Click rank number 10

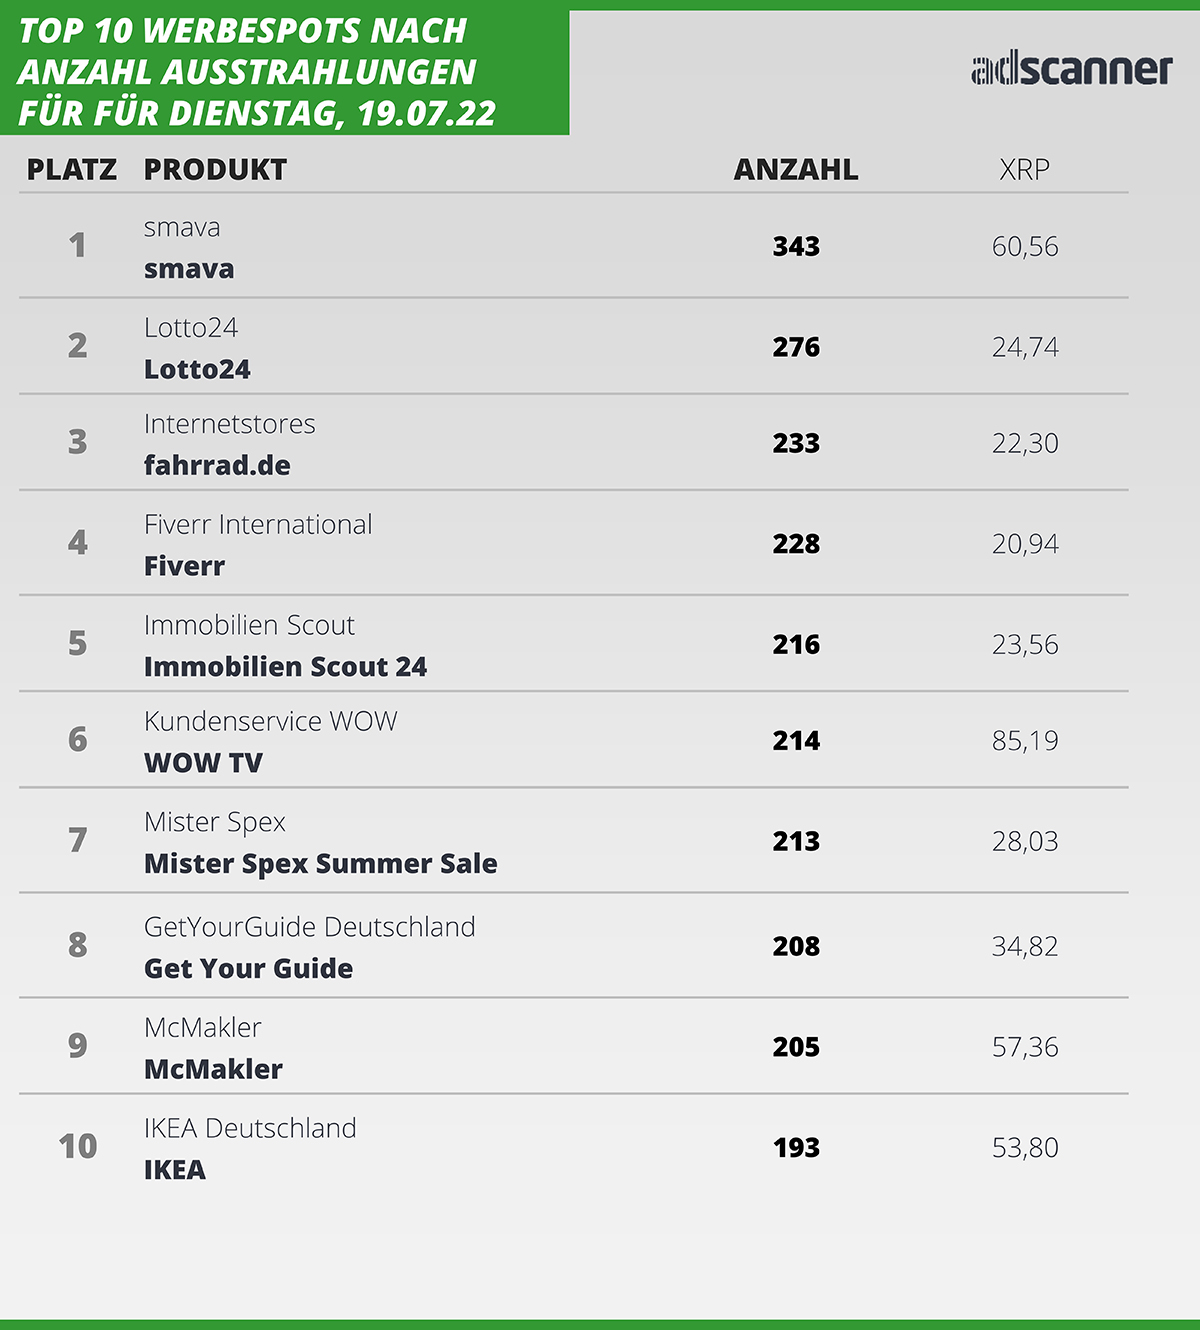pyautogui.click(x=78, y=1146)
